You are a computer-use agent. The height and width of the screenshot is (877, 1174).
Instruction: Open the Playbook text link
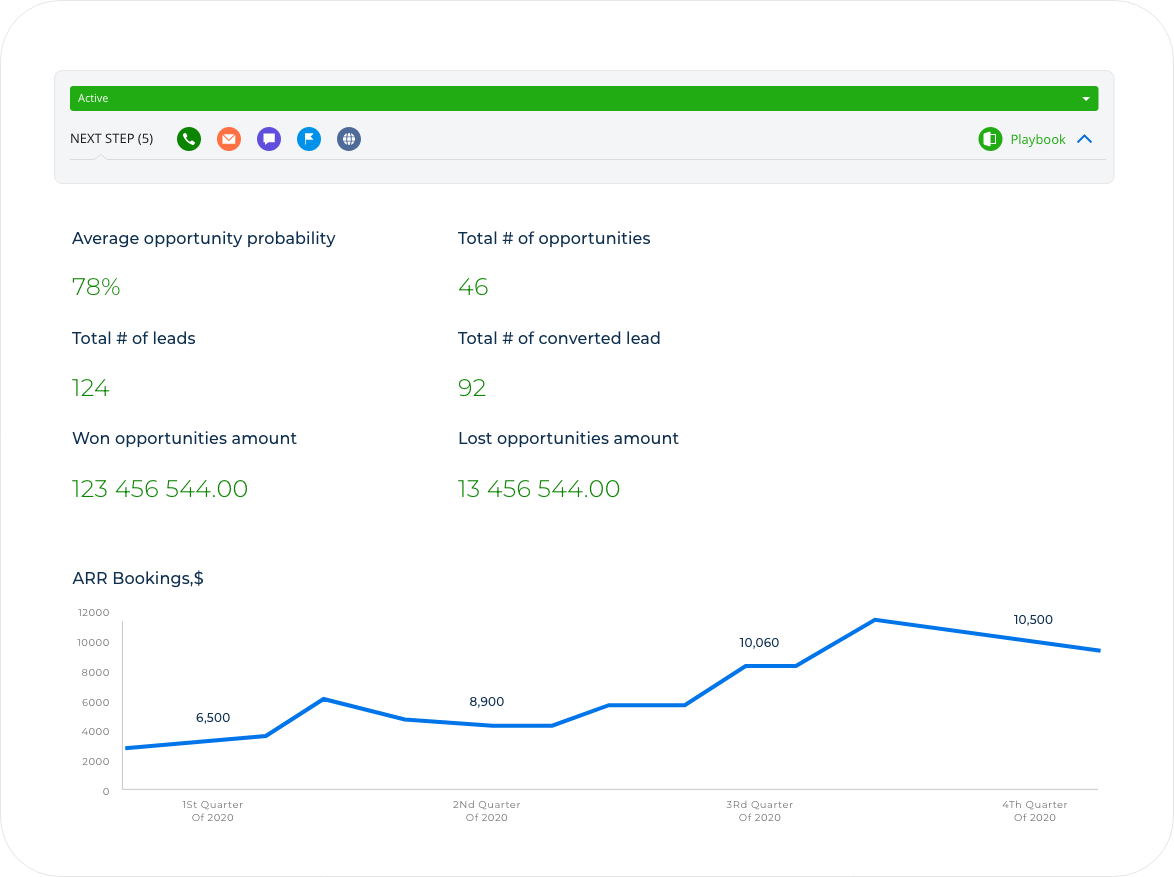(x=1037, y=140)
